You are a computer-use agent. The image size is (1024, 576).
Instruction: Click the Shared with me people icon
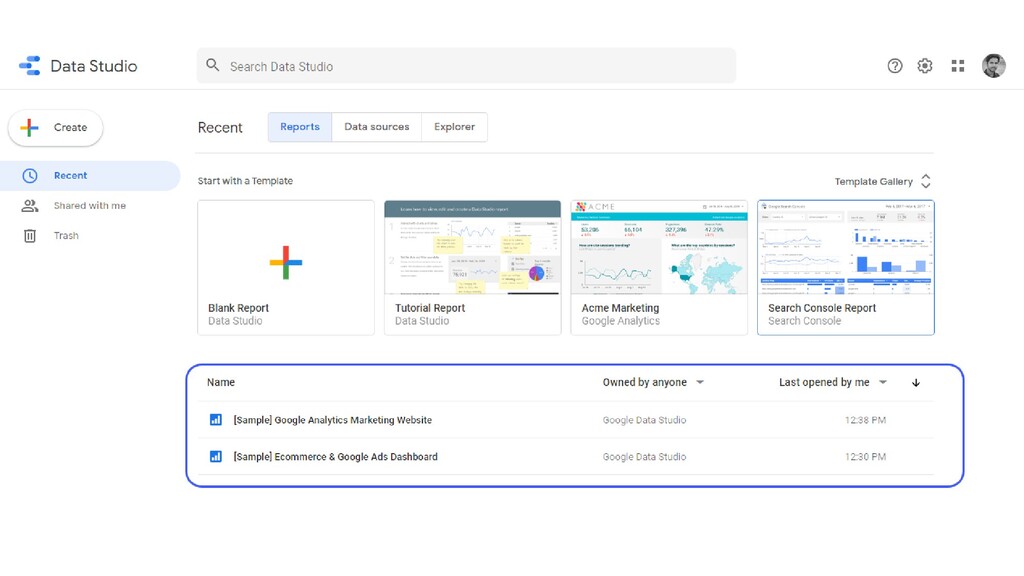[x=30, y=206]
